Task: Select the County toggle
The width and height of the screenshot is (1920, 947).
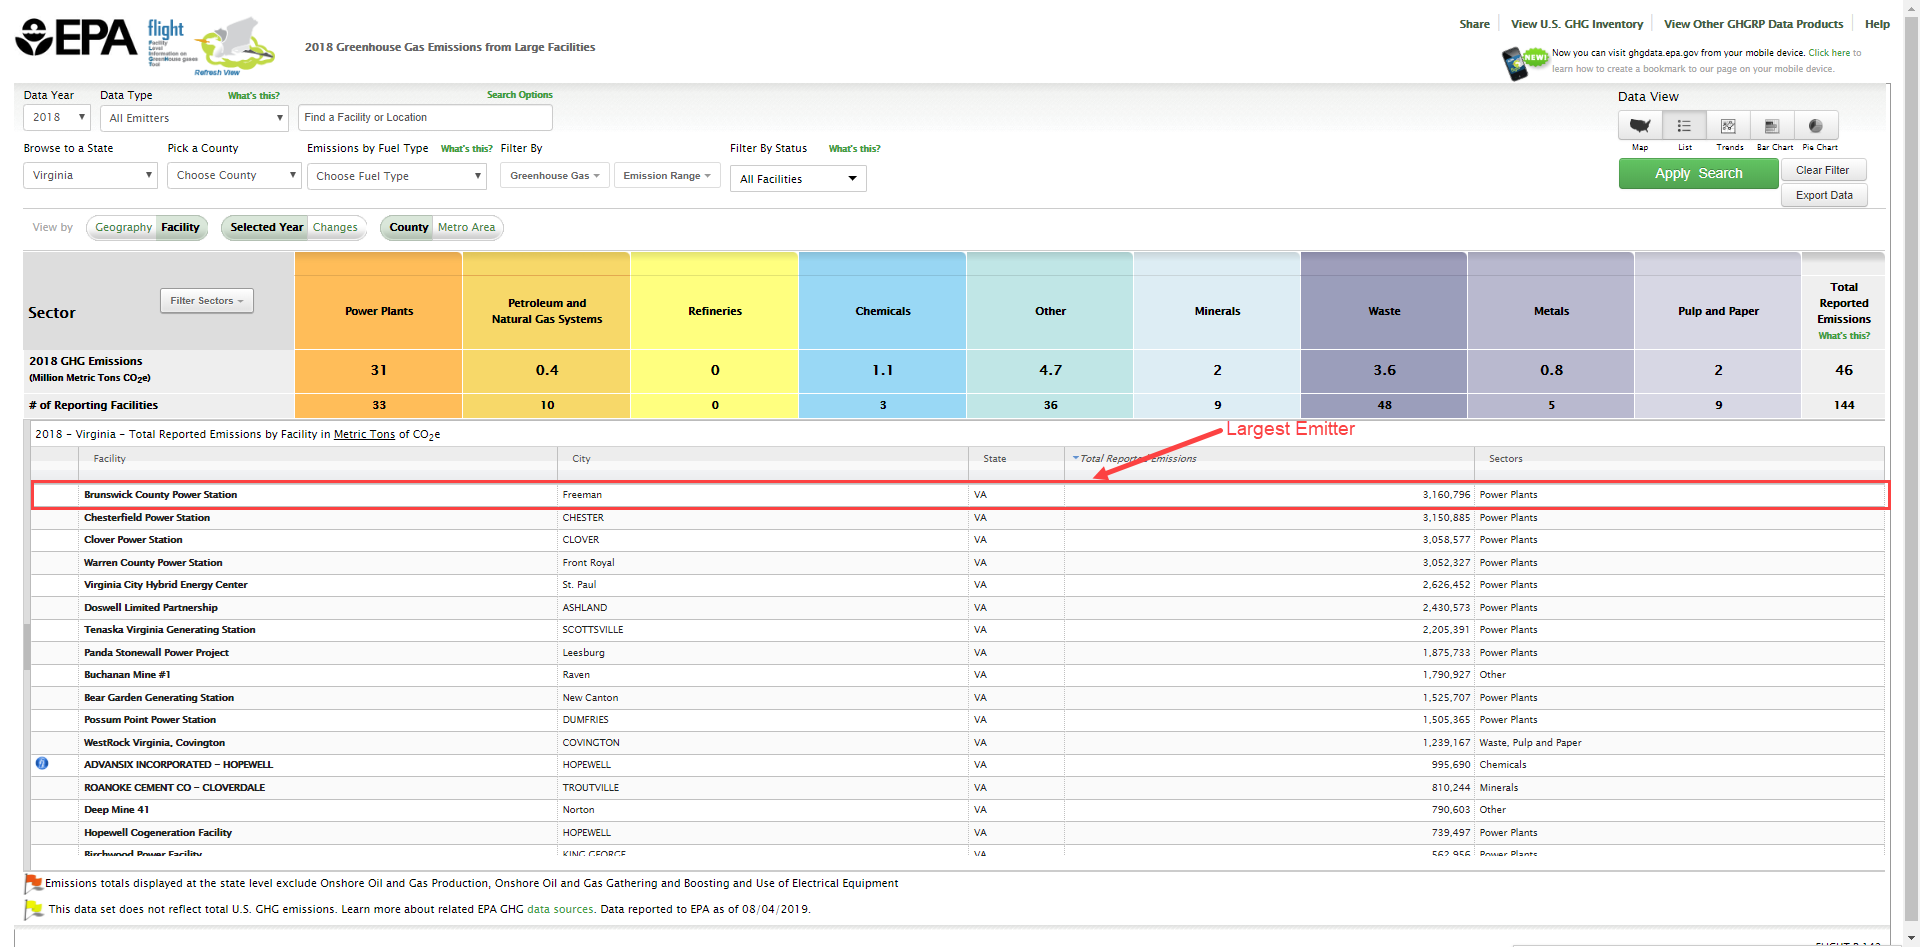Action: coord(408,228)
